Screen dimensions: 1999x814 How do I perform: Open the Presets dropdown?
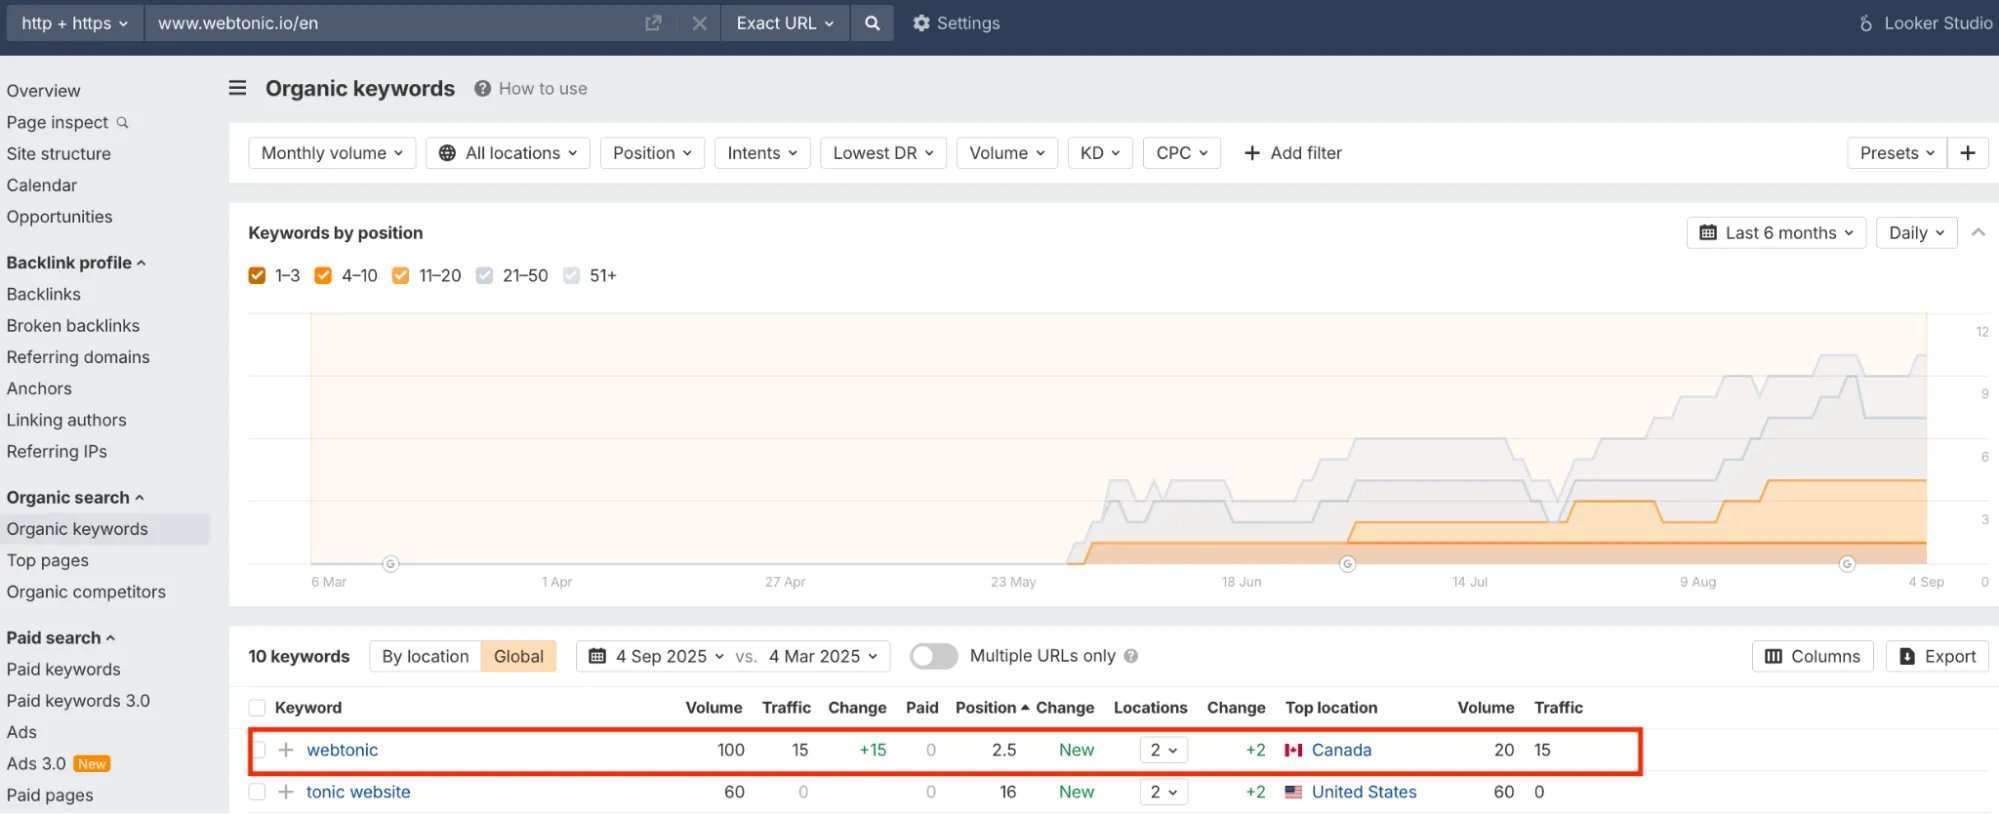(1897, 153)
